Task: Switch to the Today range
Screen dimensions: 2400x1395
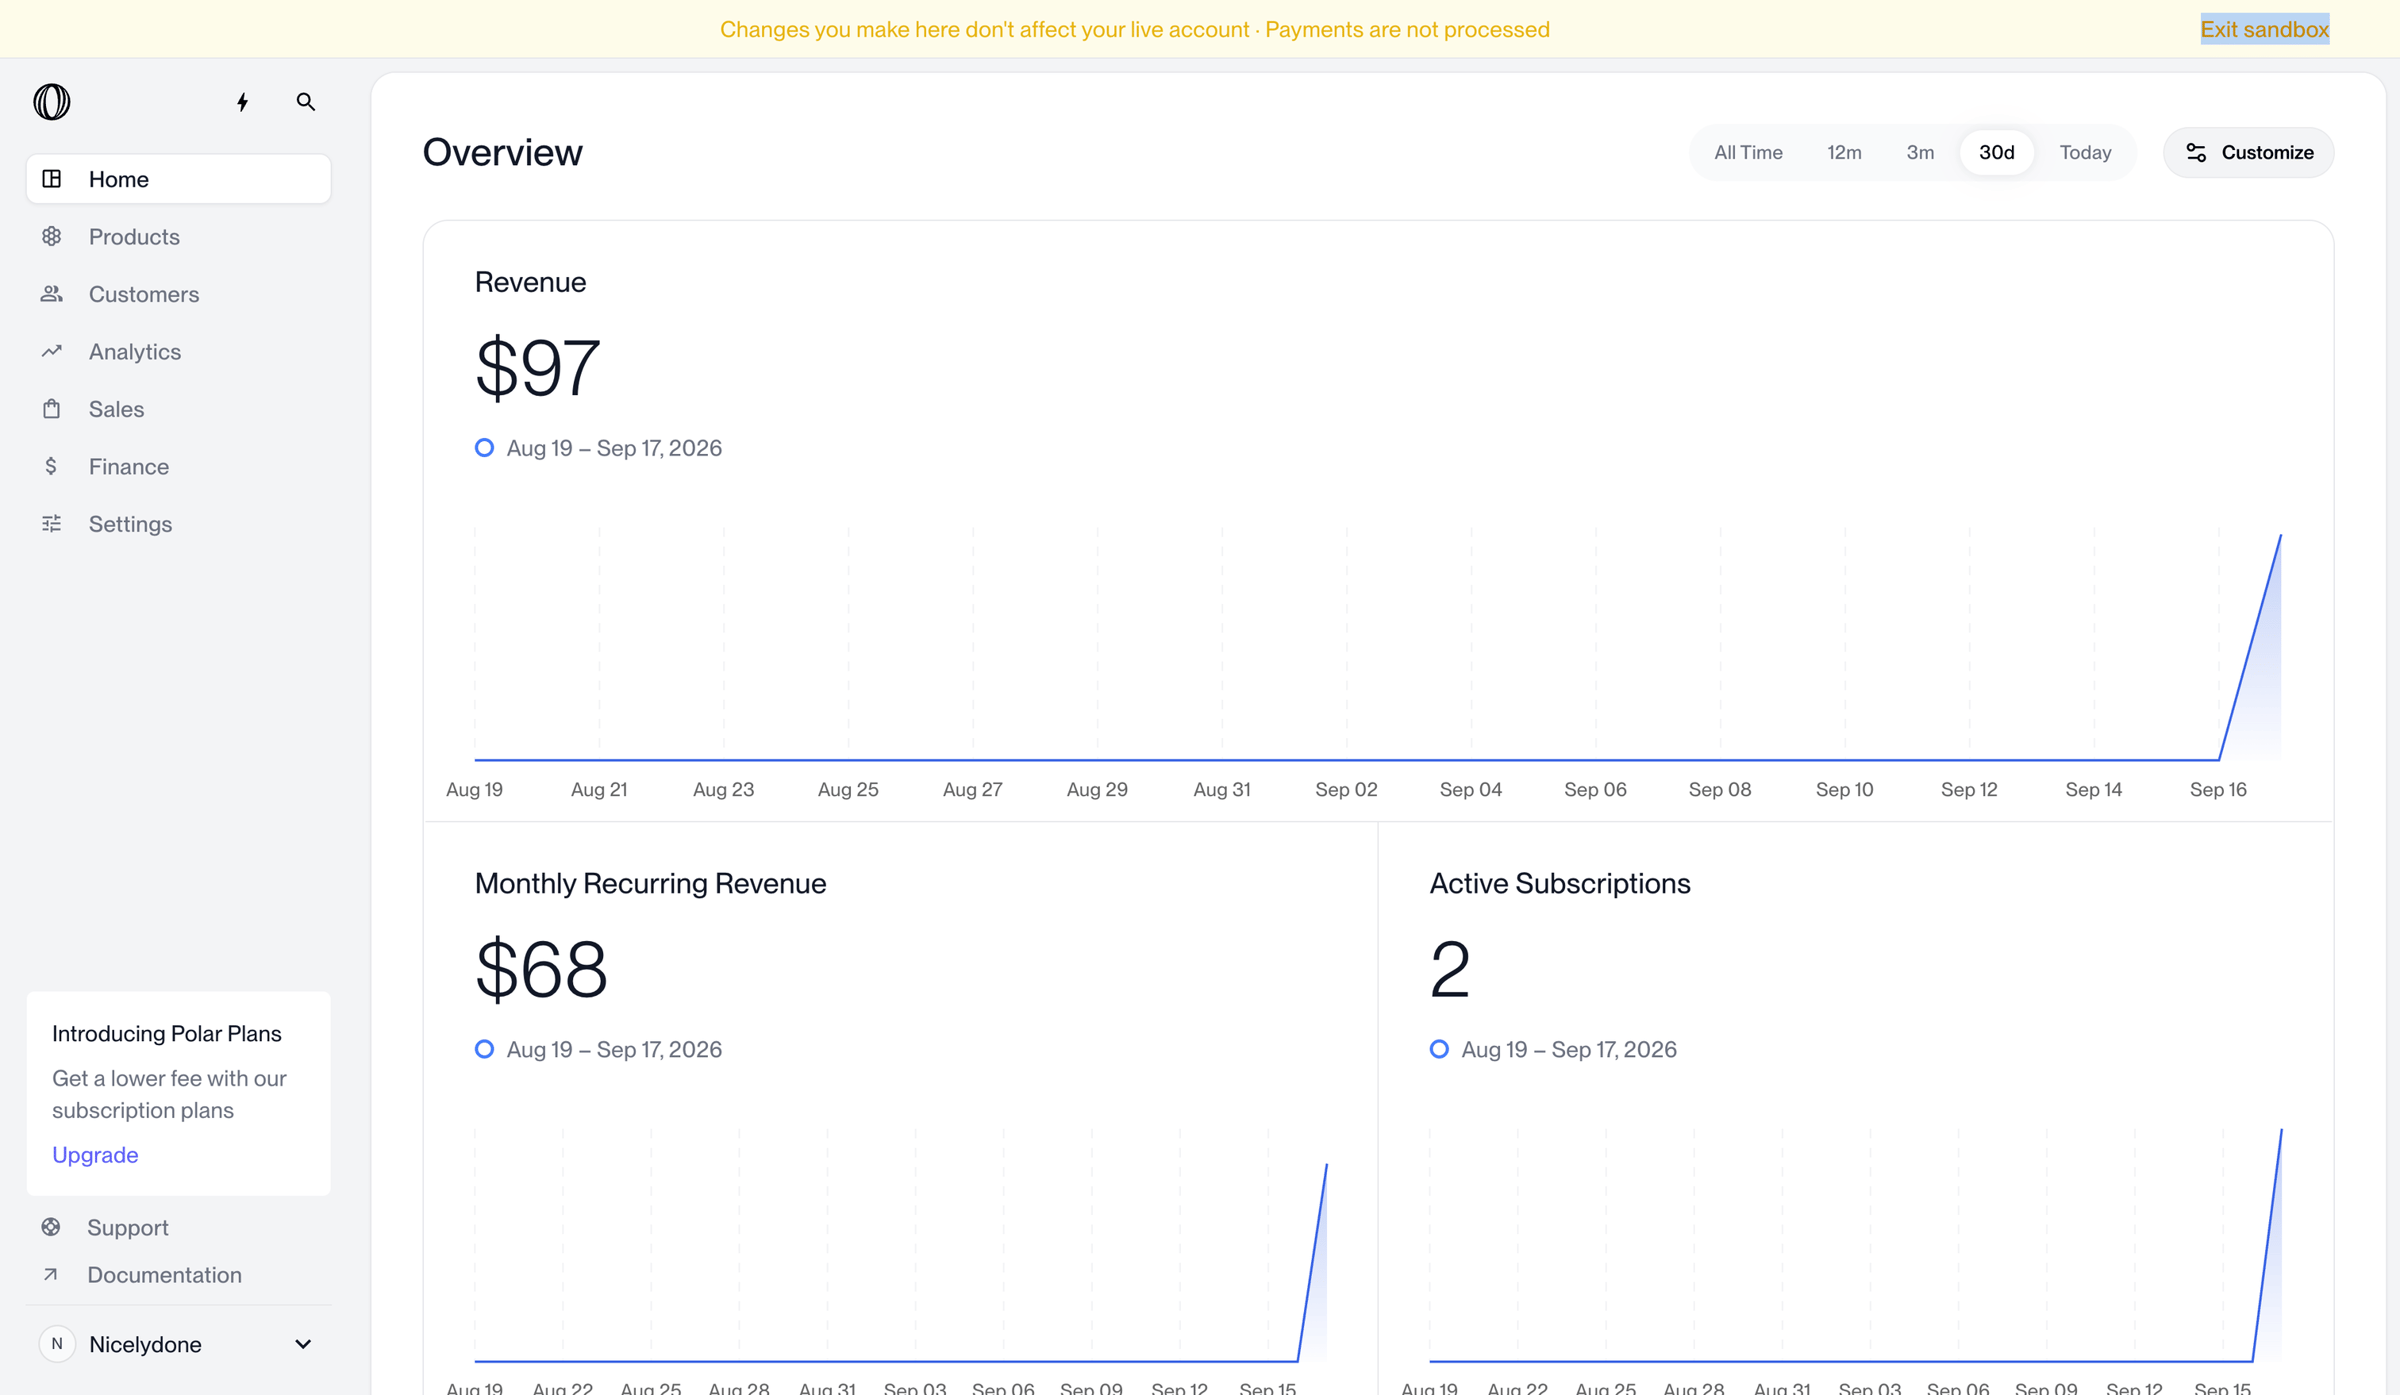Action: click(x=2085, y=152)
